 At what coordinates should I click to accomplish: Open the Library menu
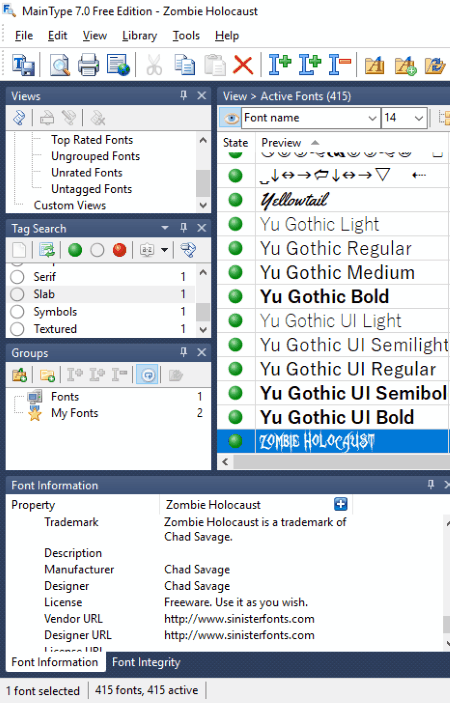coord(139,36)
